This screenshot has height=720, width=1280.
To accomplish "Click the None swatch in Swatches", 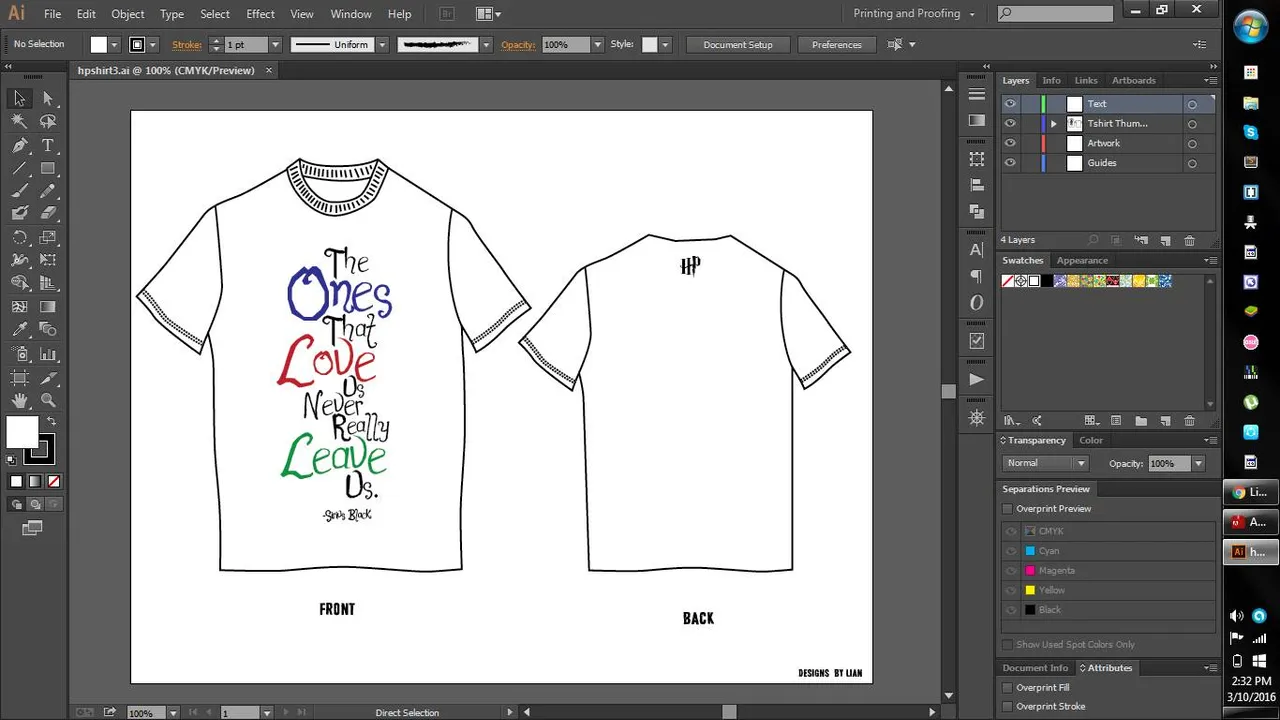I will coord(1008,281).
